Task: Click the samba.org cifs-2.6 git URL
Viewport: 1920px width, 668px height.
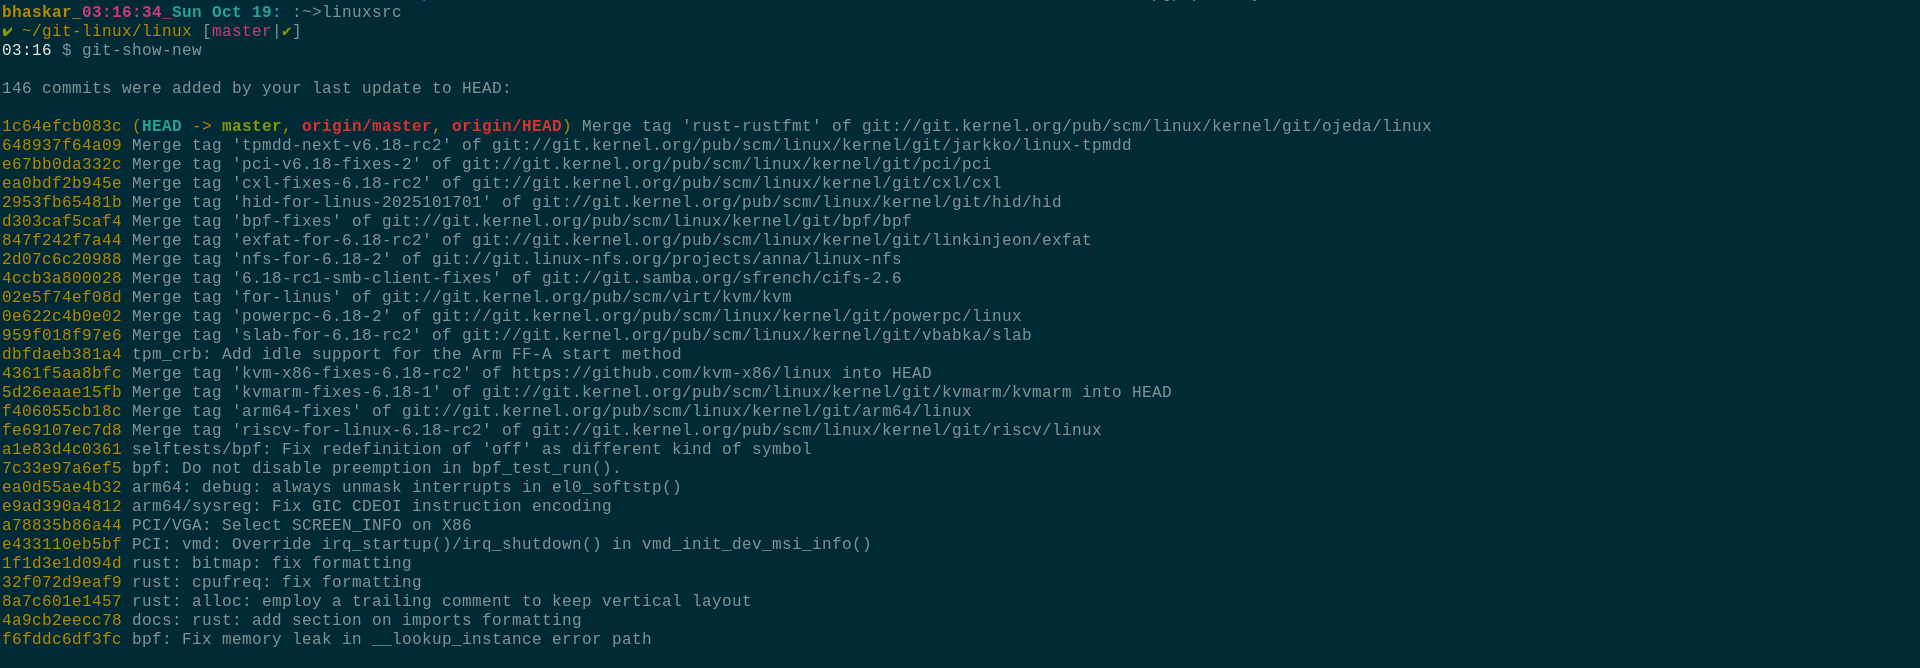Action: pos(721,278)
